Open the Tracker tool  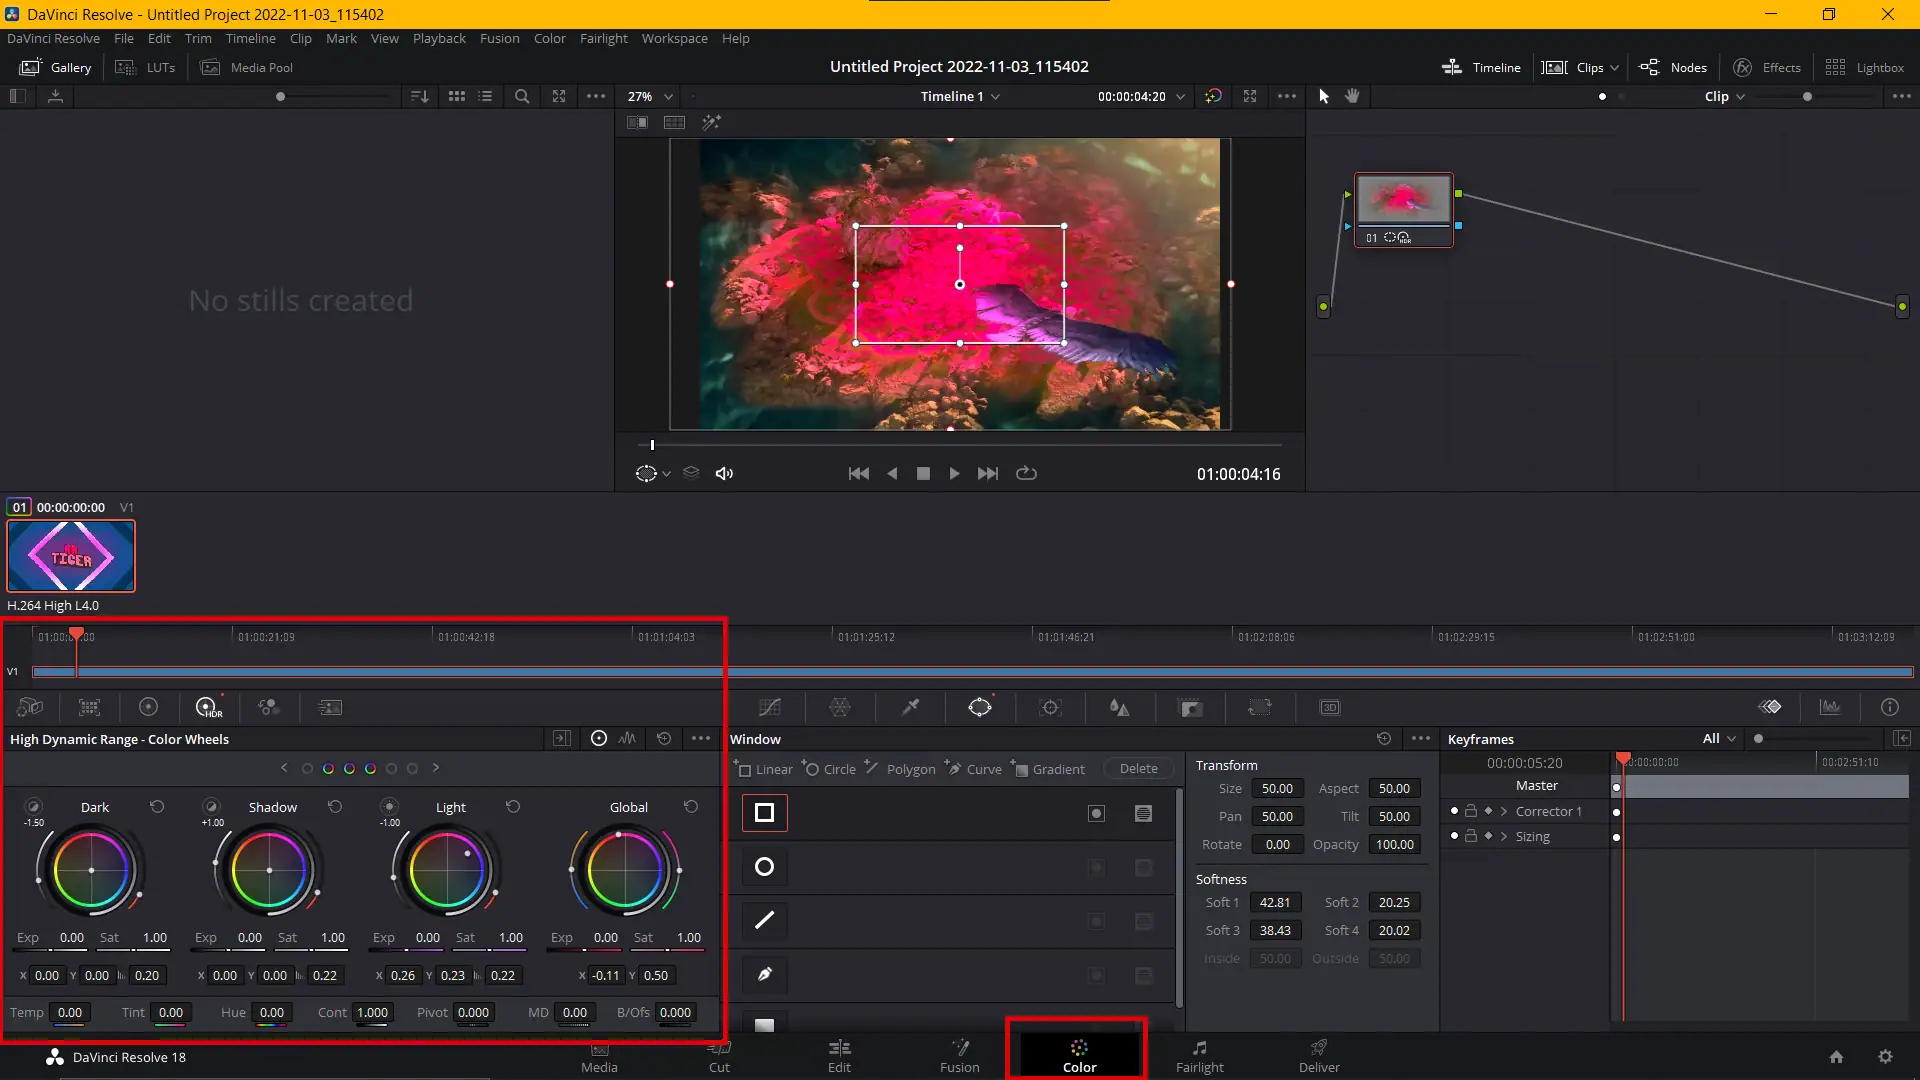[x=1050, y=707]
